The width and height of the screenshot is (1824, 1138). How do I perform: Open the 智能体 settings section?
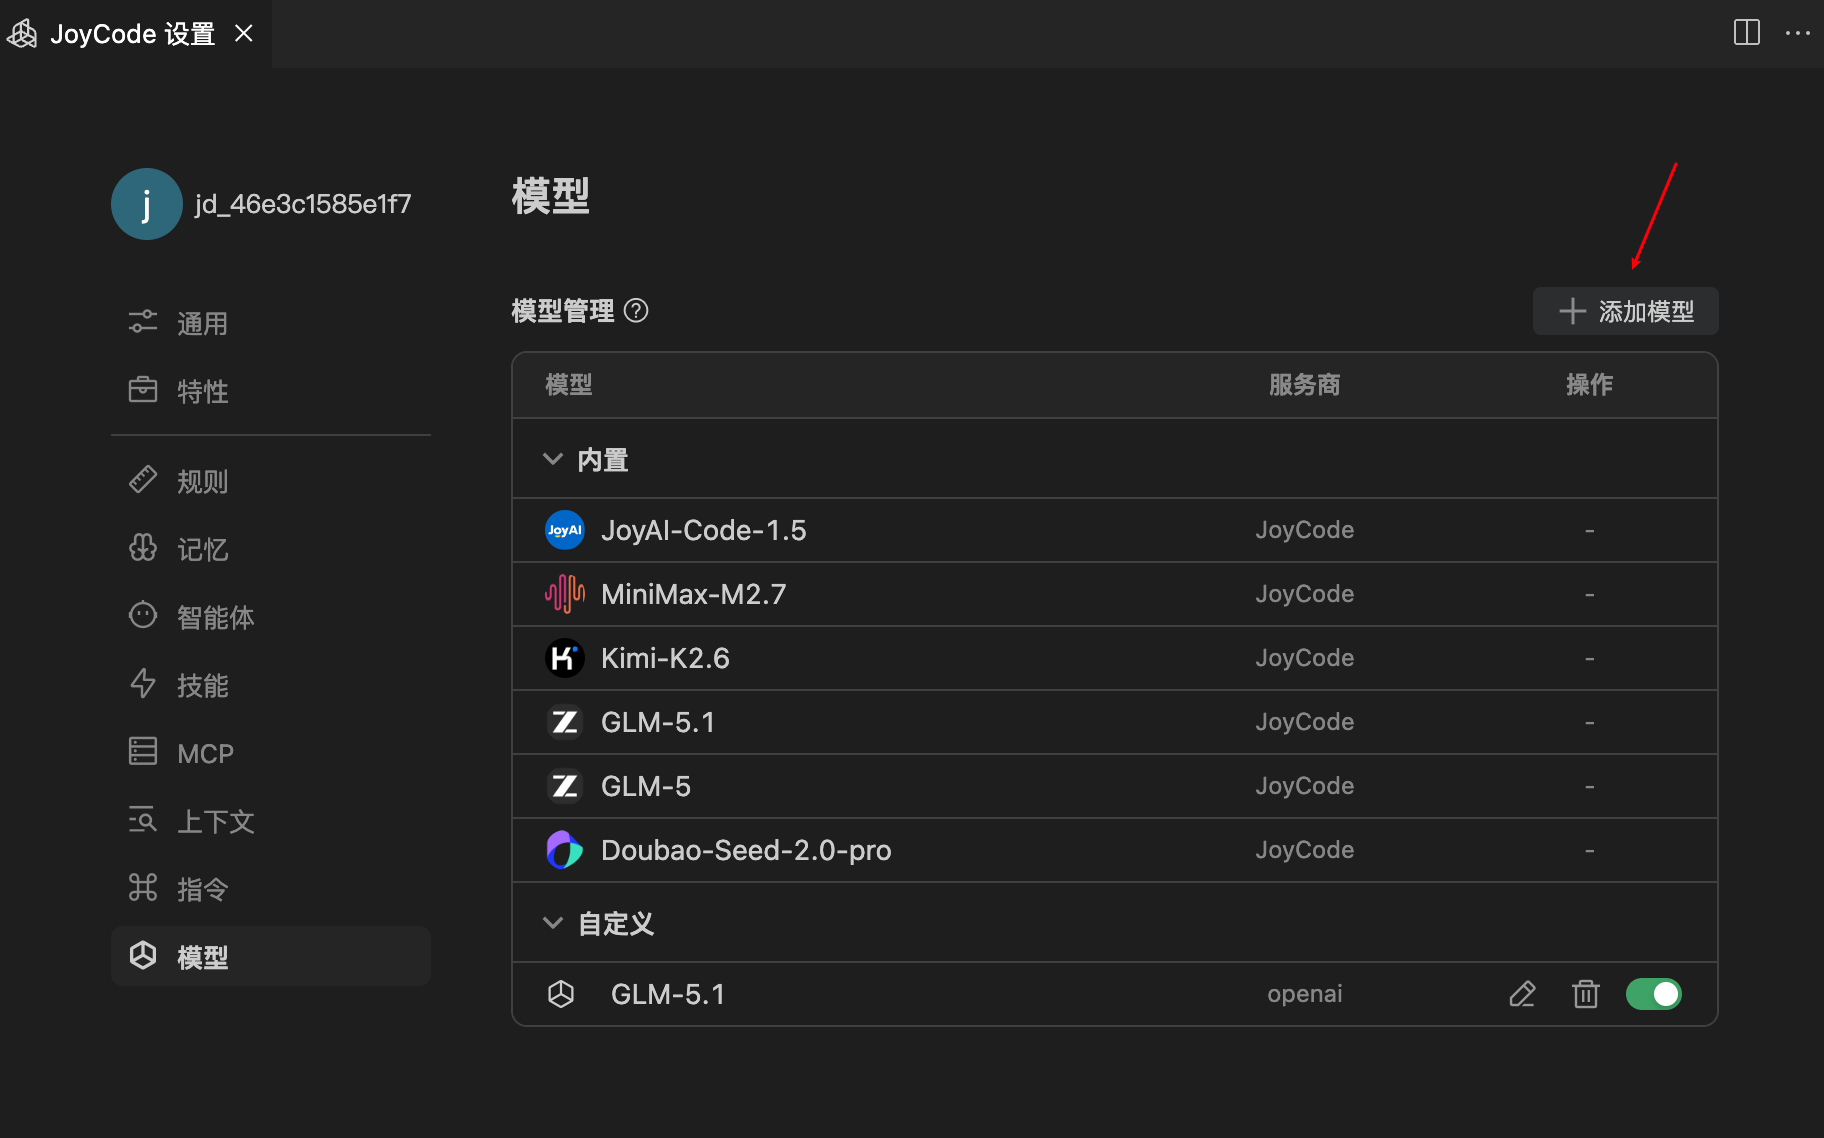pos(270,617)
